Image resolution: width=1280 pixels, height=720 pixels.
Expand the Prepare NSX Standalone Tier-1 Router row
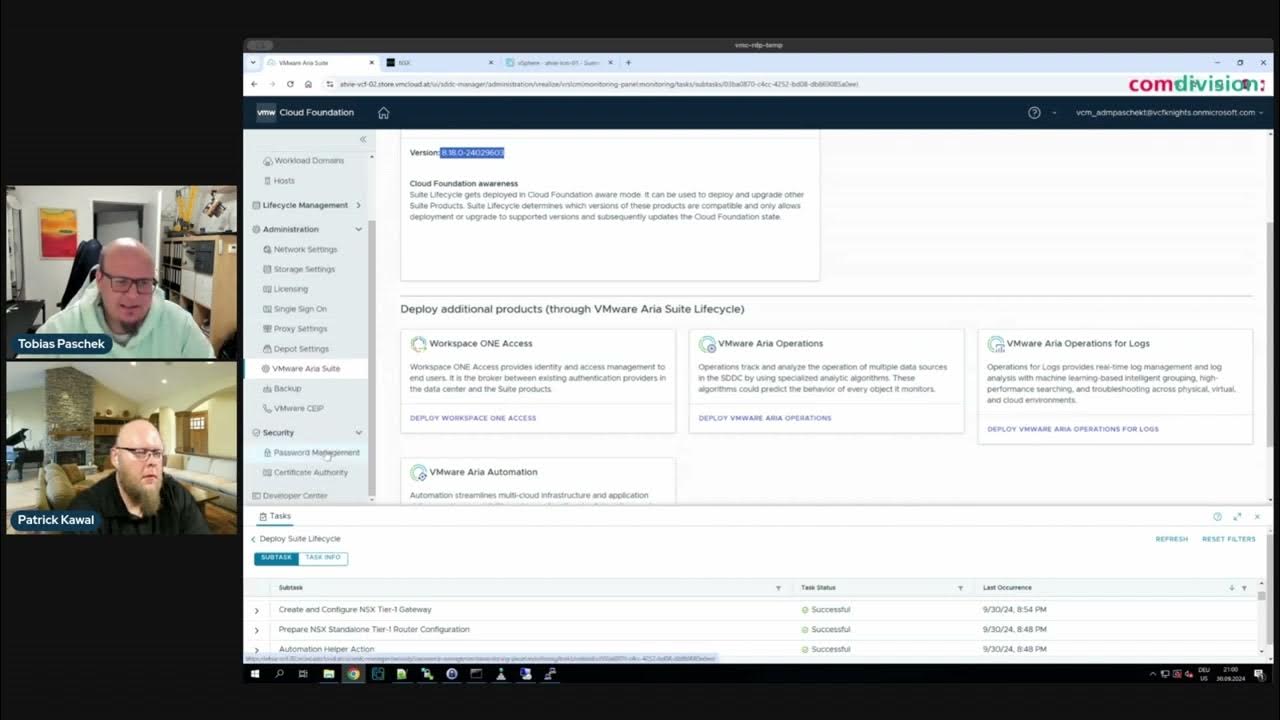pos(257,630)
